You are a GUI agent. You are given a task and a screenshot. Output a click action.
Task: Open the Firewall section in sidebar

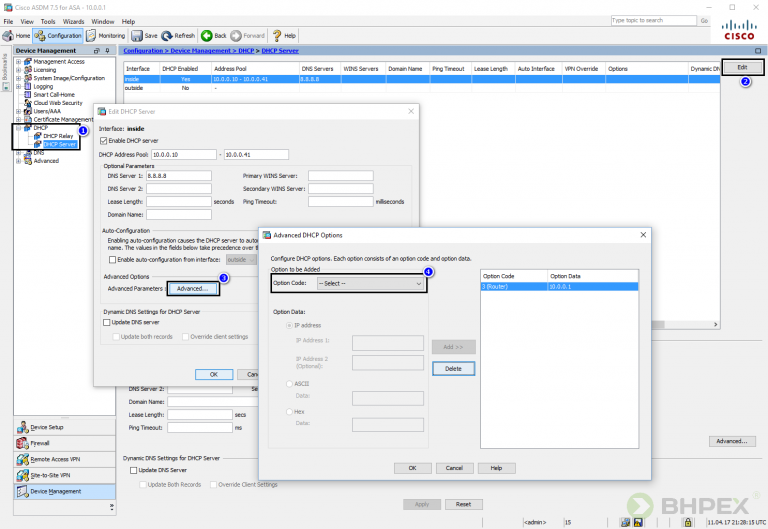(40, 442)
